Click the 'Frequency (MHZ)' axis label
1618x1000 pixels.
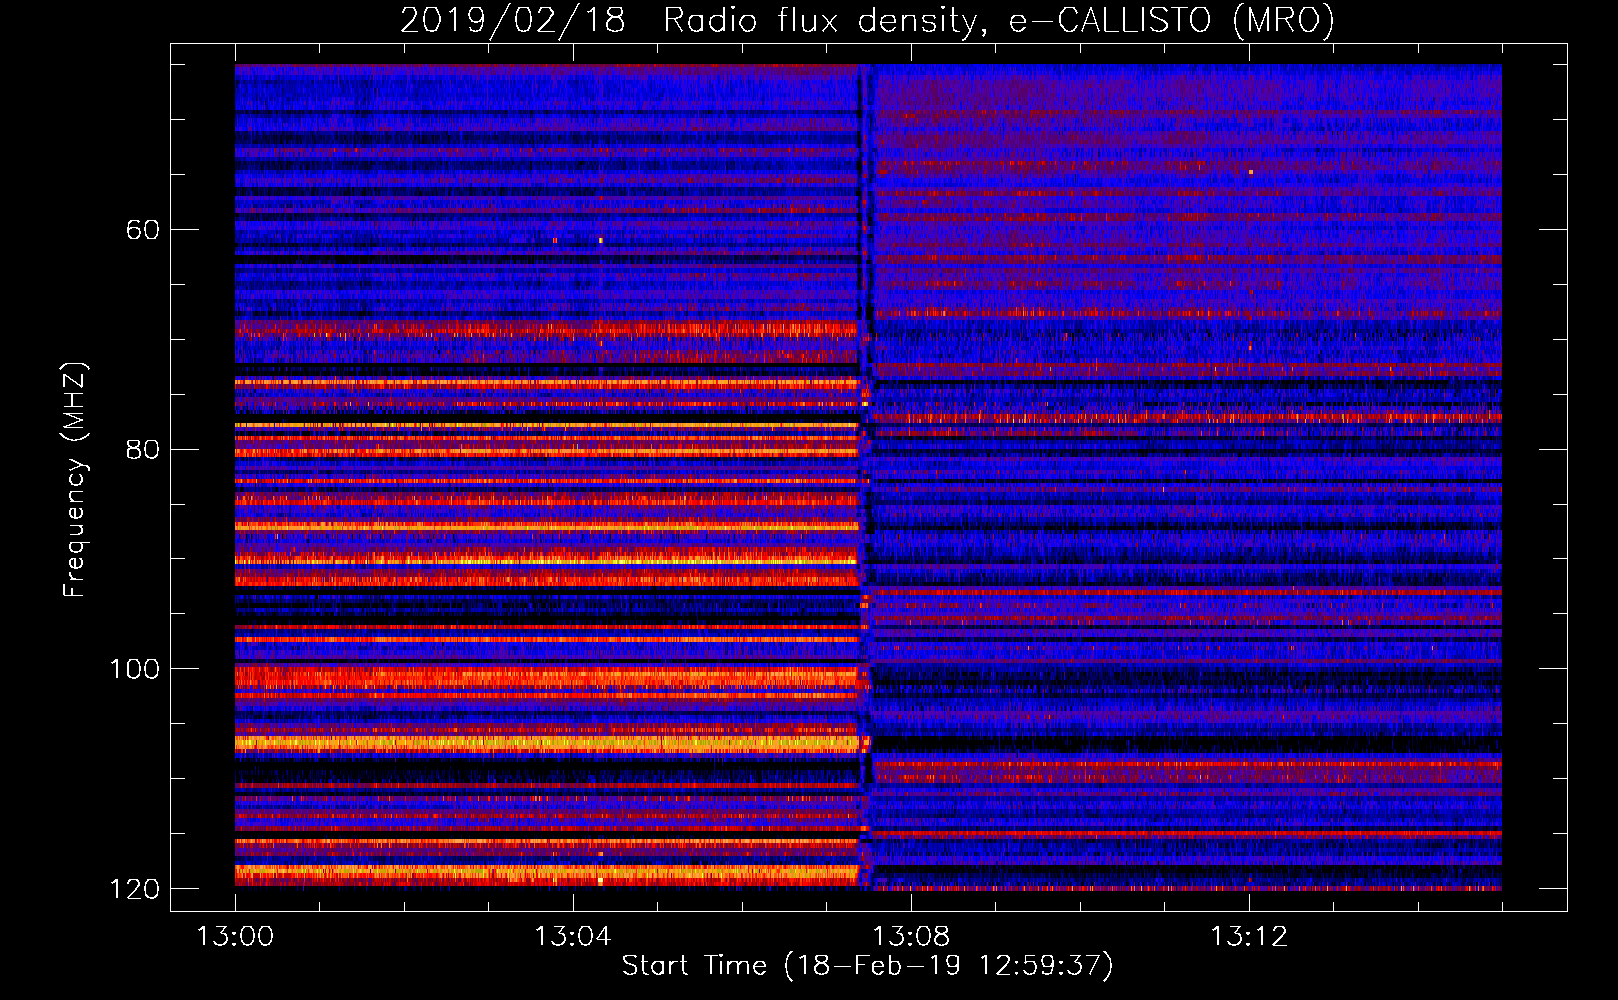(x=74, y=480)
